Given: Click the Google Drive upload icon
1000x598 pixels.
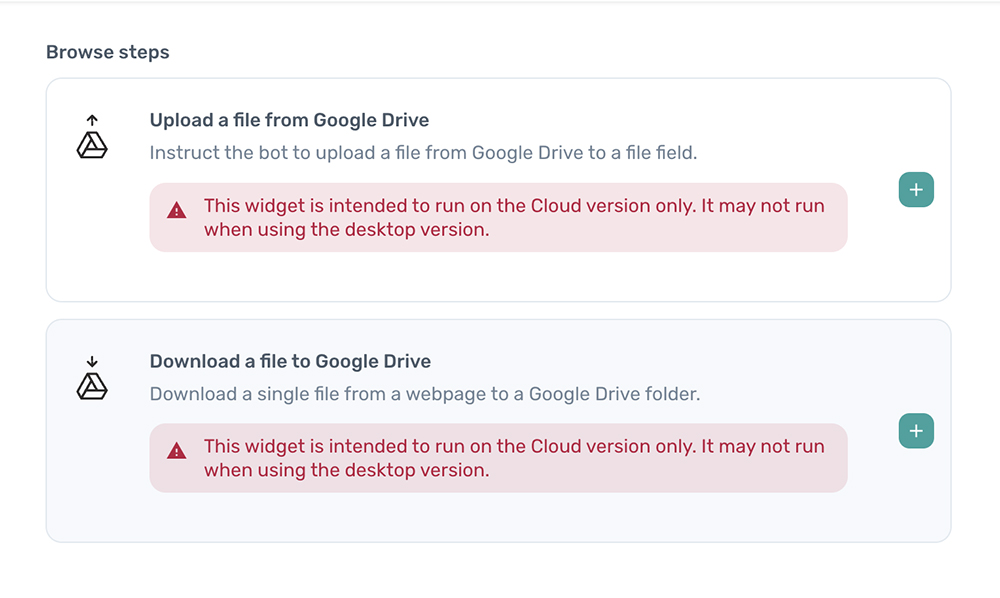Looking at the screenshot, I should pyautogui.click(x=91, y=136).
